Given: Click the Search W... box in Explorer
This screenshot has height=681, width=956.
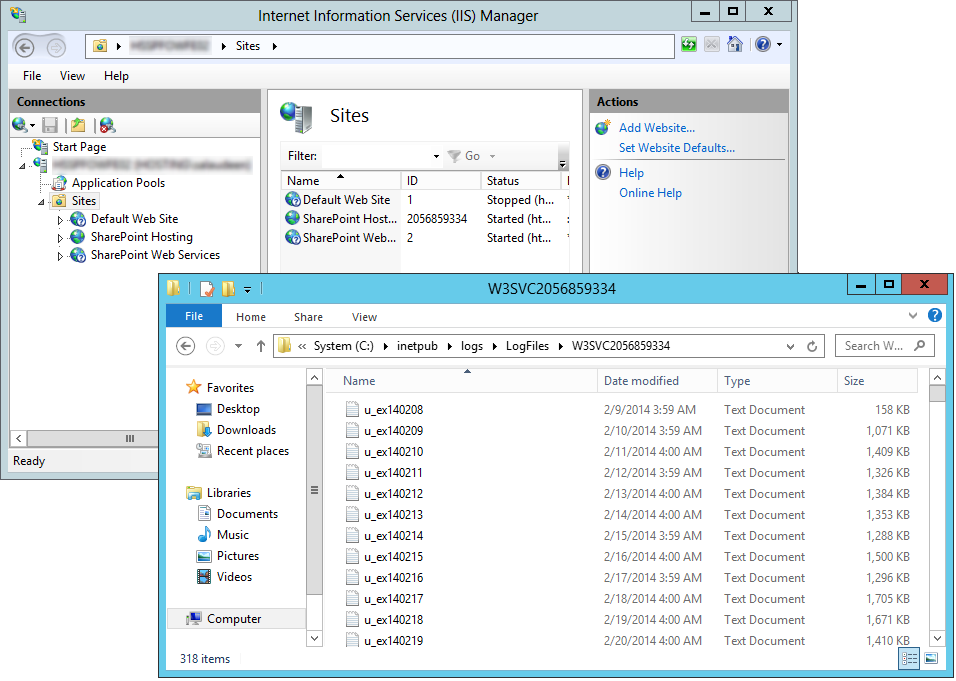Looking at the screenshot, I should pyautogui.click(x=885, y=346).
